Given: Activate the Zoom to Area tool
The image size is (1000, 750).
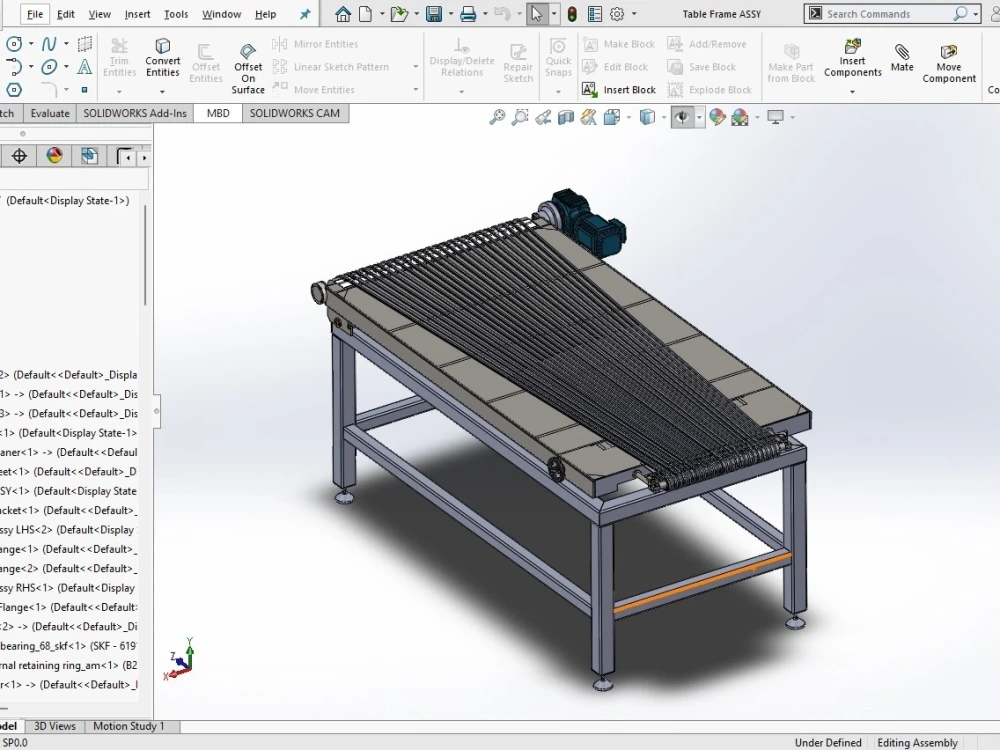Looking at the screenshot, I should click(x=521, y=117).
